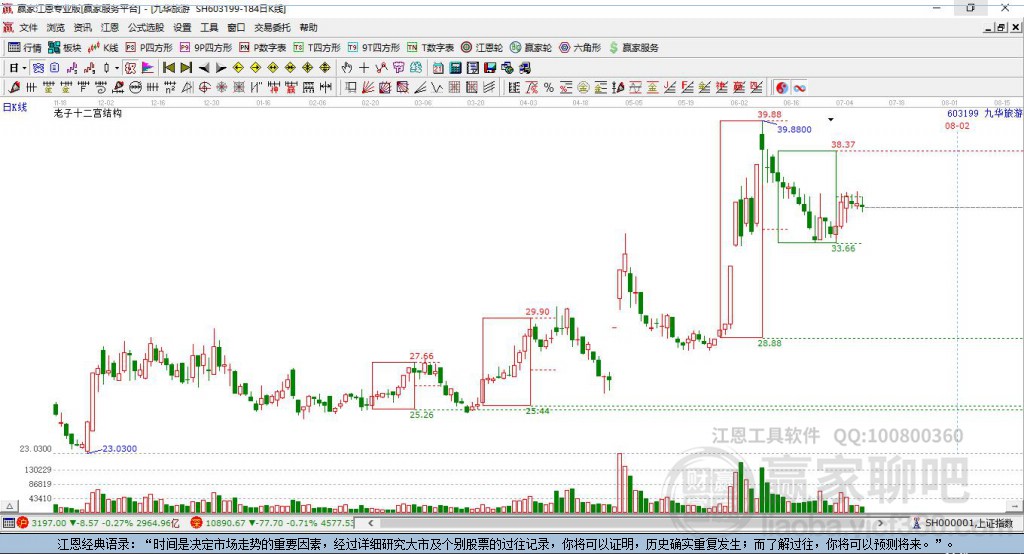Open the 行情 quotes view
The image size is (1024, 554).
pos(24,48)
